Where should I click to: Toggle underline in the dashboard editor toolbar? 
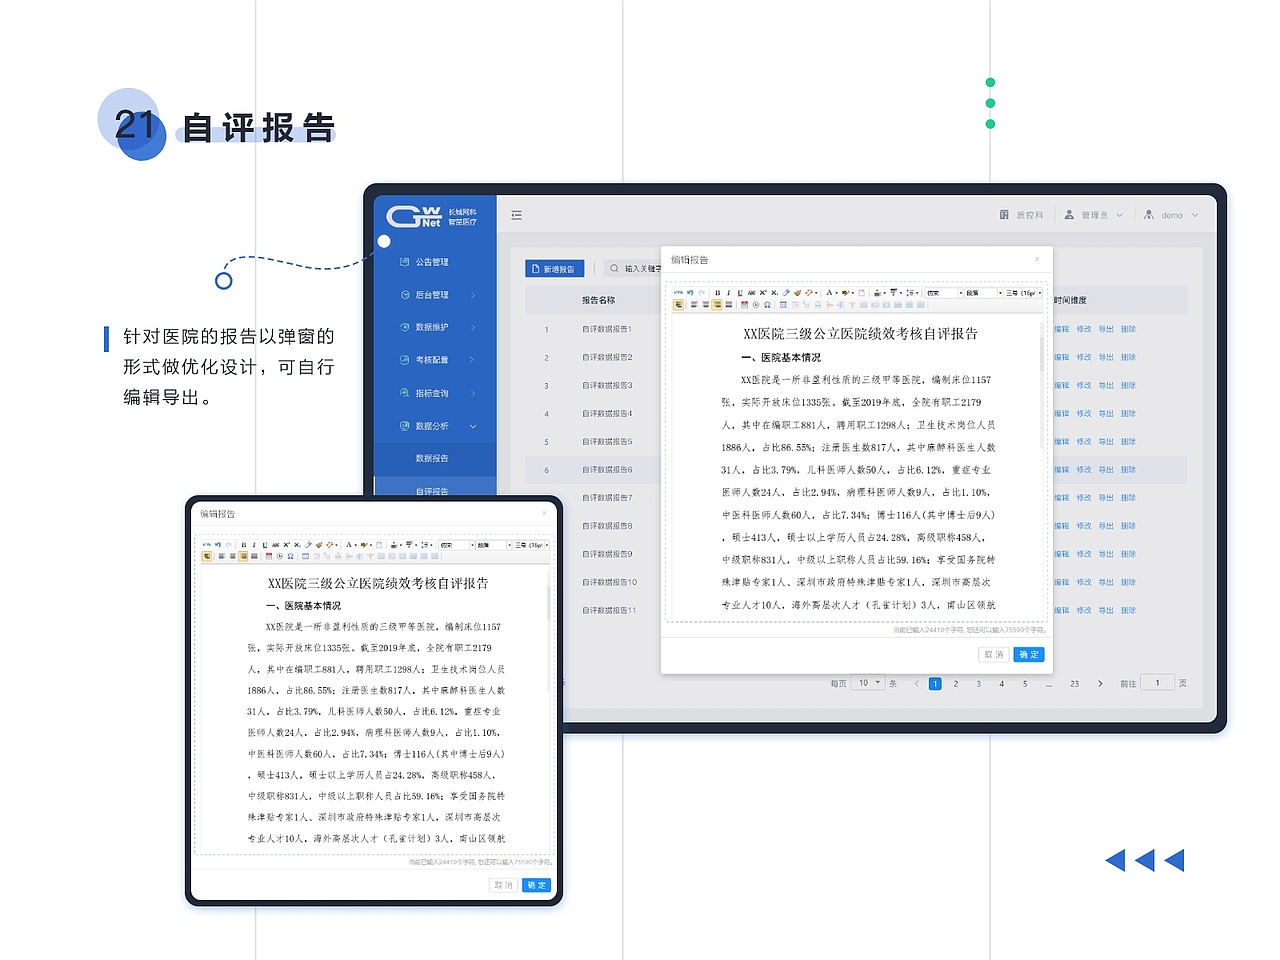point(740,293)
